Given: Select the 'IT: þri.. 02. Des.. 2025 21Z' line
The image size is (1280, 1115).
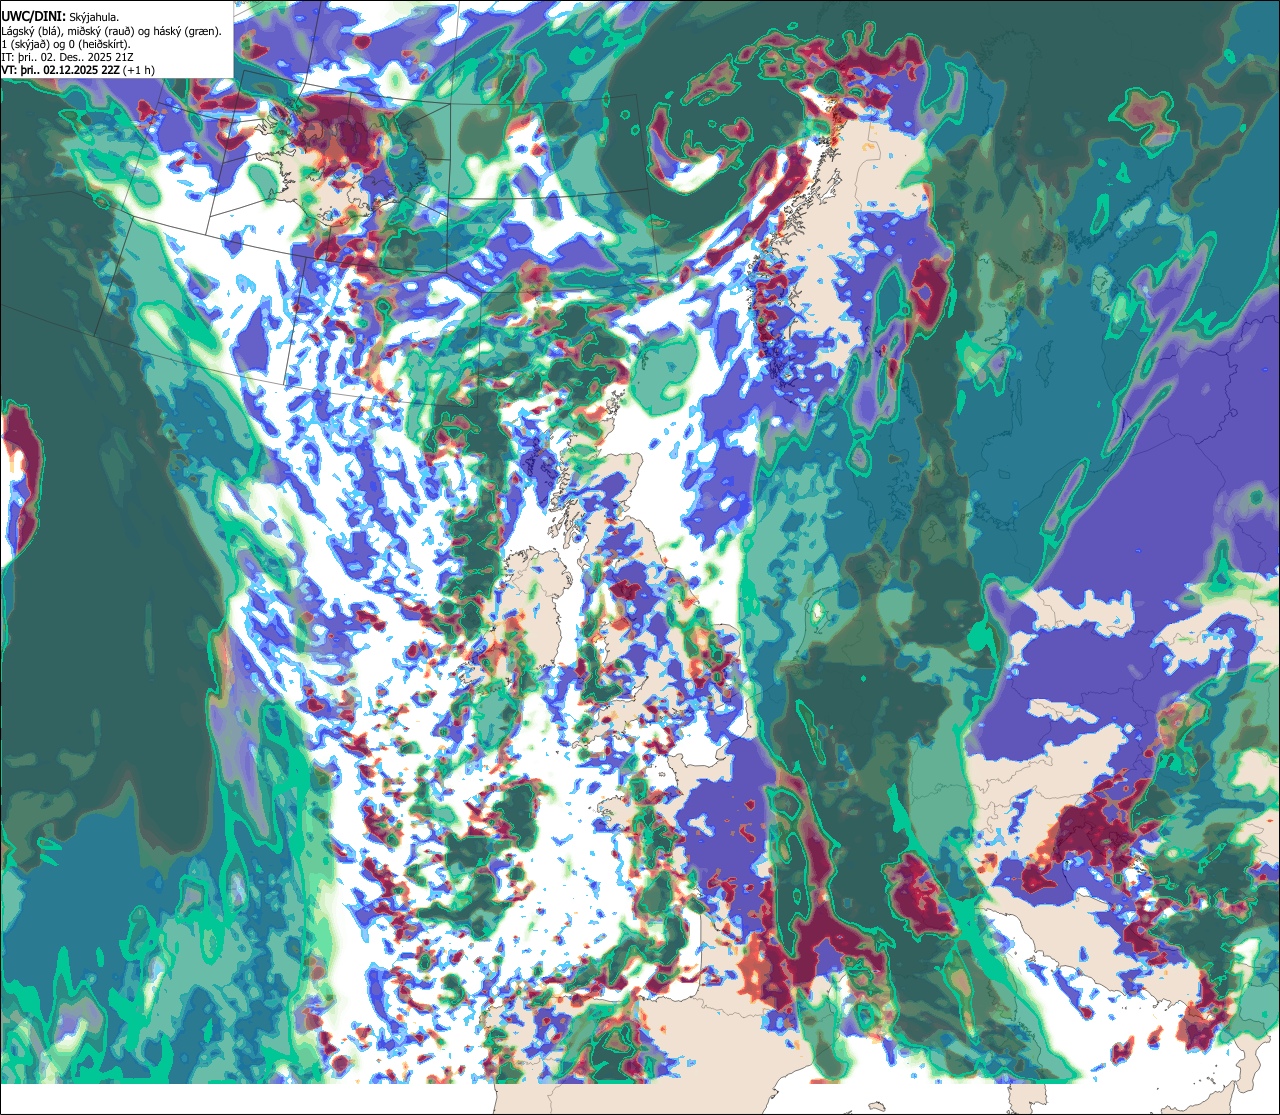Looking at the screenshot, I should click(x=65, y=57).
